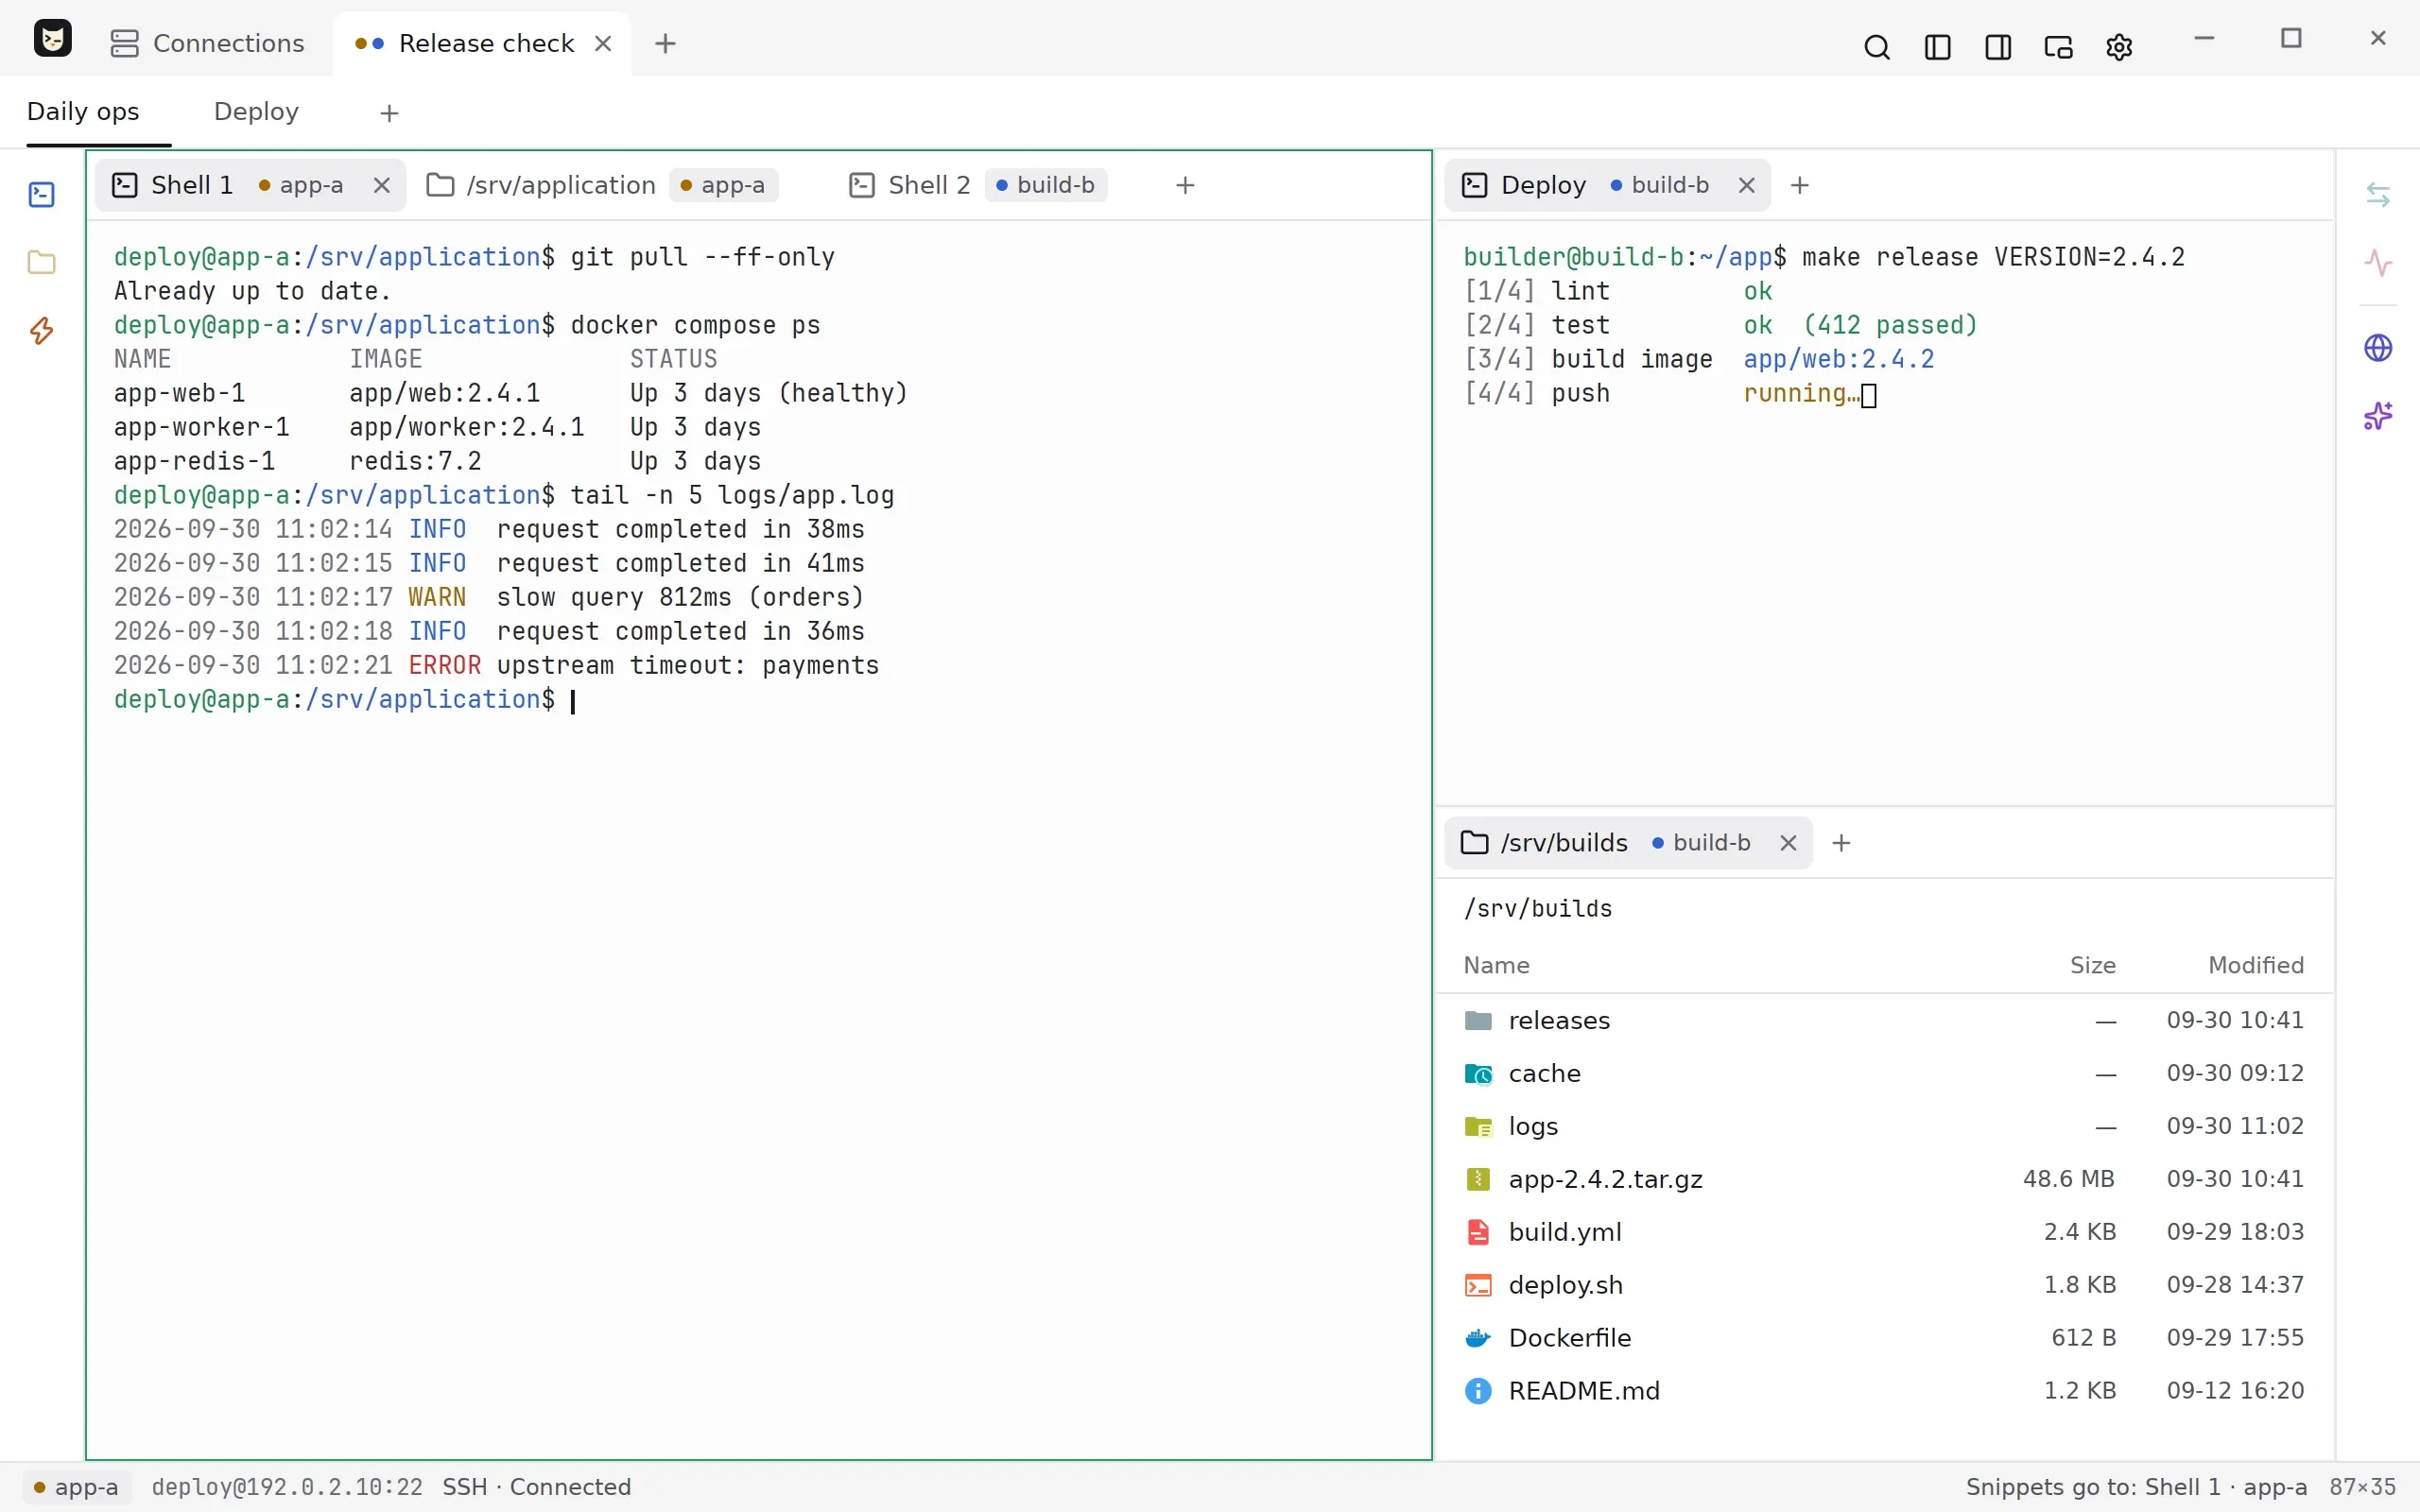Sort file list by Size column
The width and height of the screenshot is (2420, 1512).
point(2092,965)
